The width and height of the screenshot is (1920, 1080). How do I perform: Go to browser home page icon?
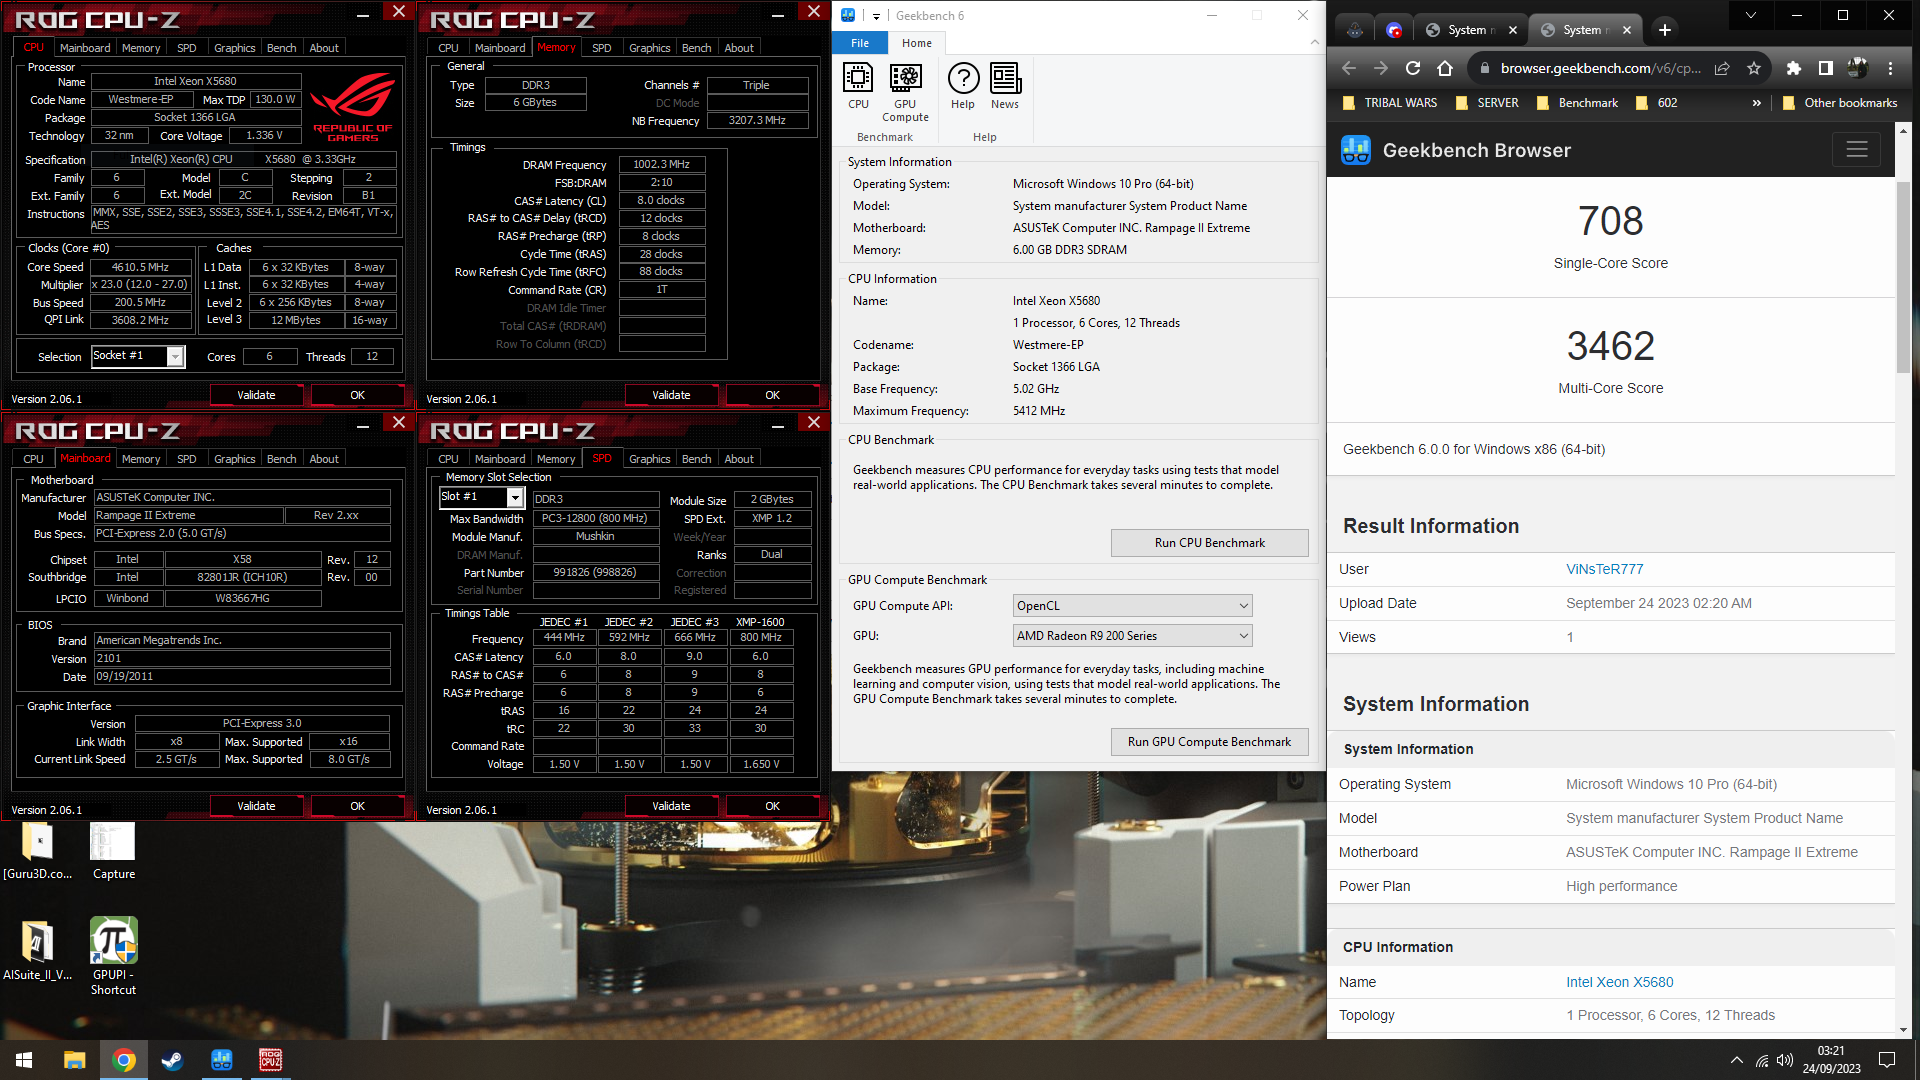pos(1445,68)
